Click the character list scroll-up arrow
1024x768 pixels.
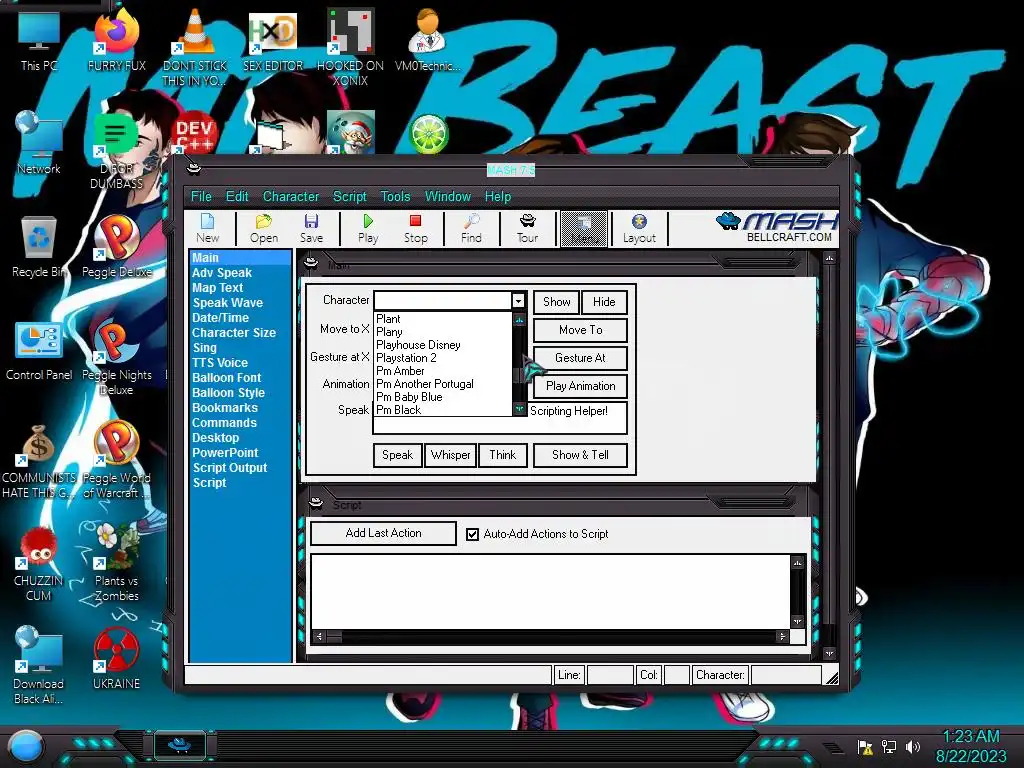(x=519, y=320)
